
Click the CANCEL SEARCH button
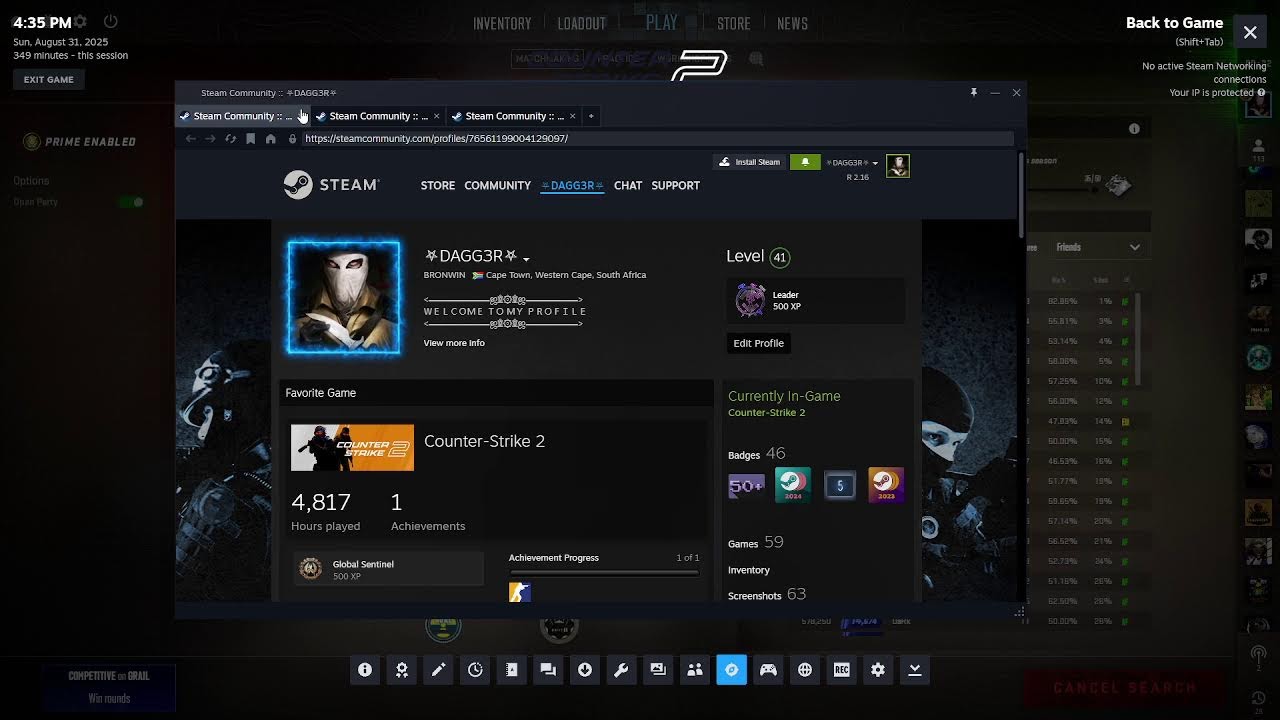click(x=1125, y=688)
